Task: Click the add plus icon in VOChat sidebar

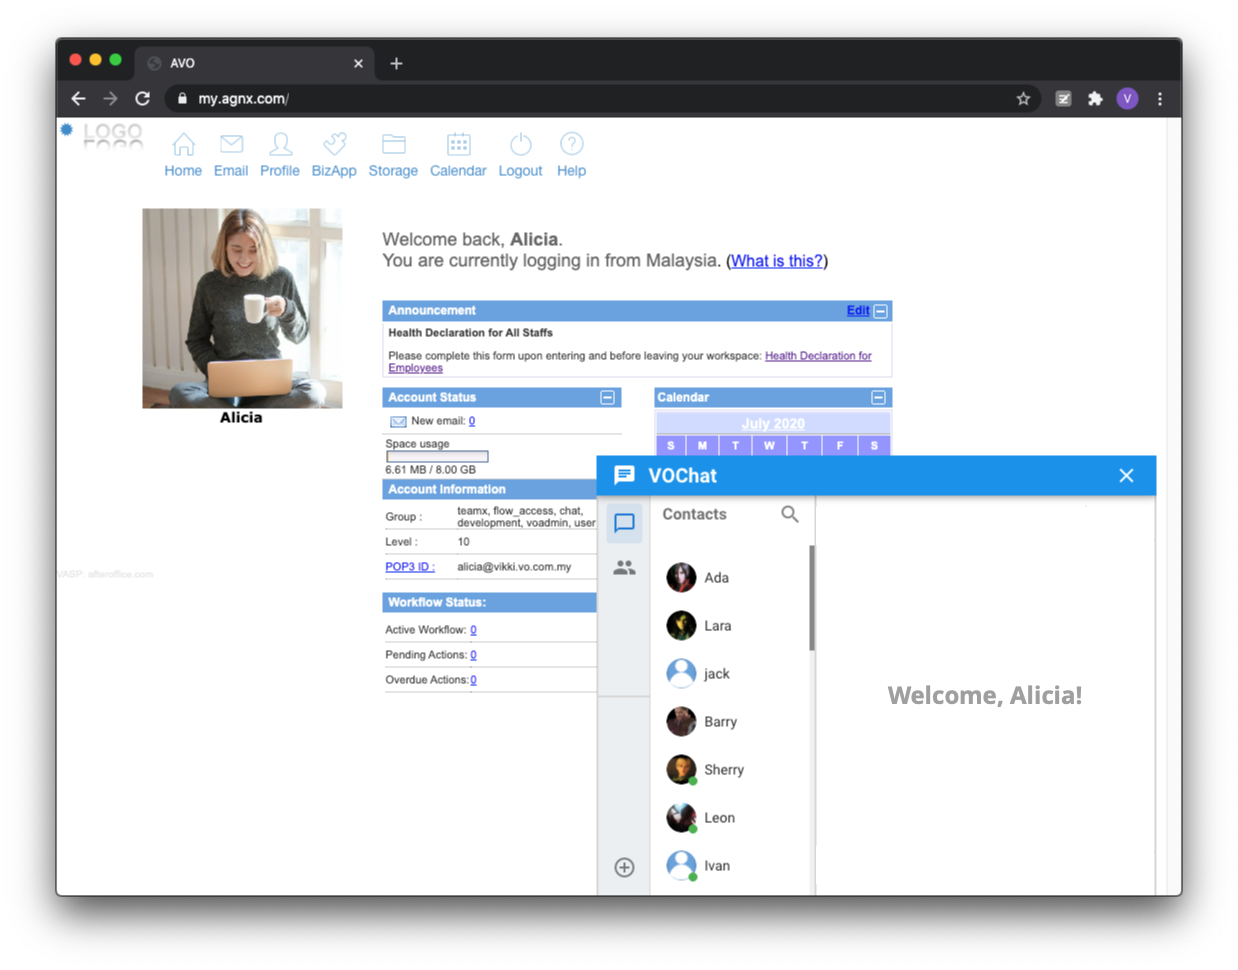Action: tap(624, 867)
